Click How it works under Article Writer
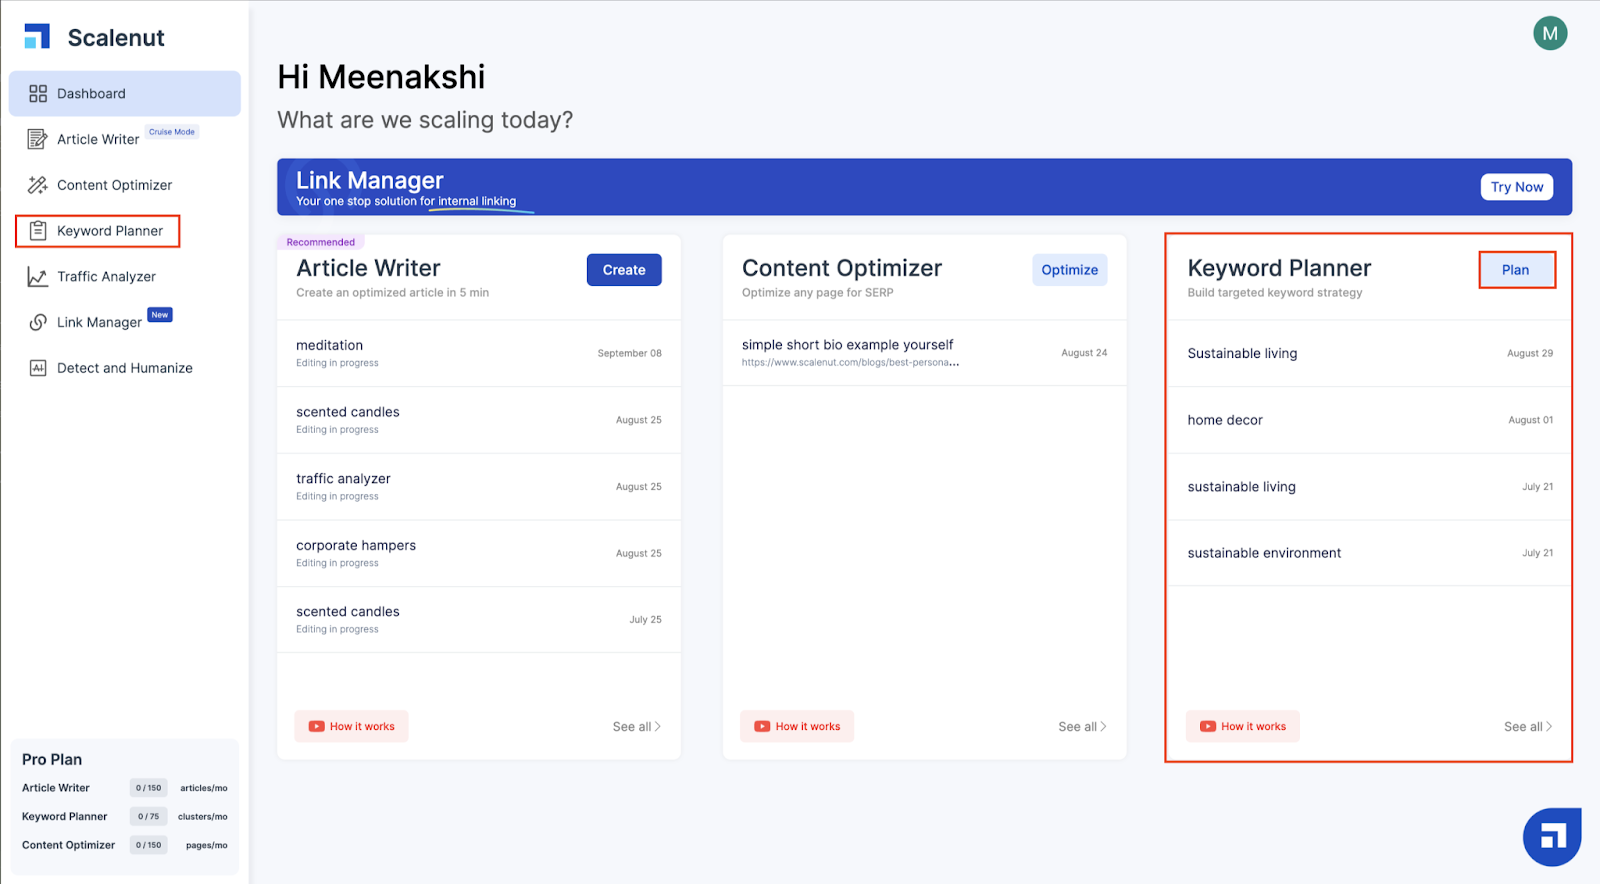1600x884 pixels. tap(352, 726)
